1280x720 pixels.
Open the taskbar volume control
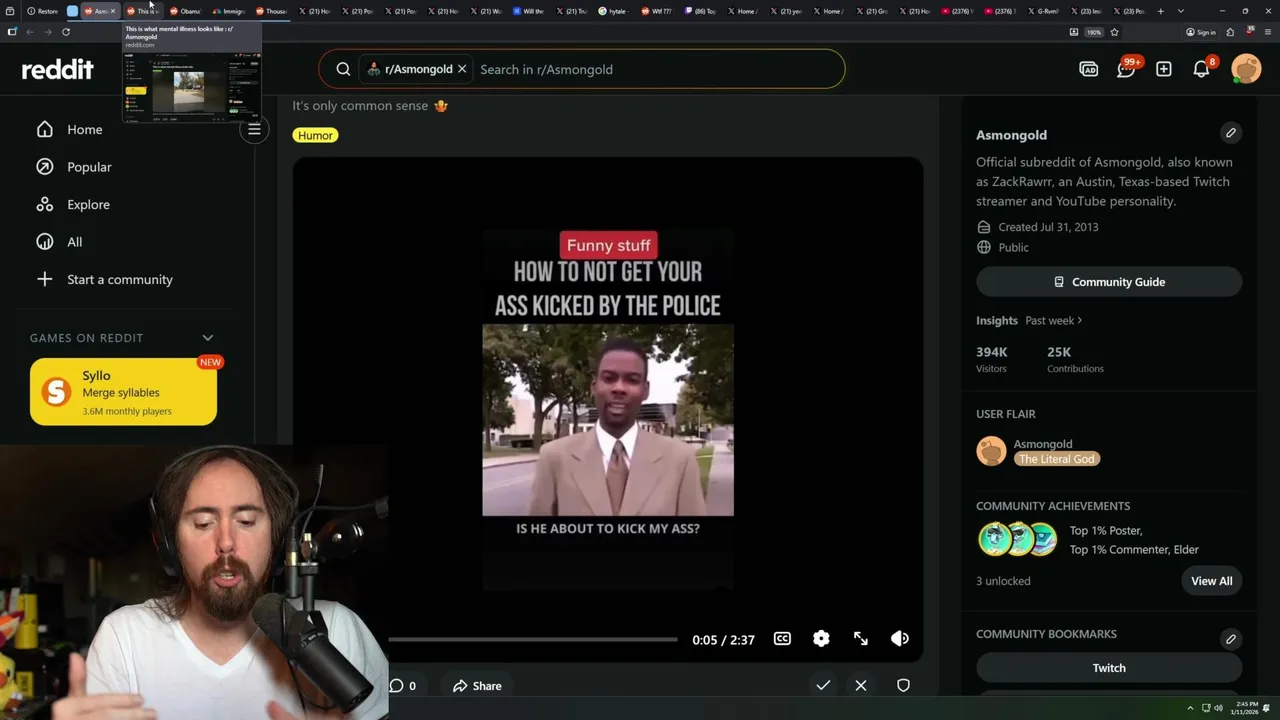coord(1218,708)
